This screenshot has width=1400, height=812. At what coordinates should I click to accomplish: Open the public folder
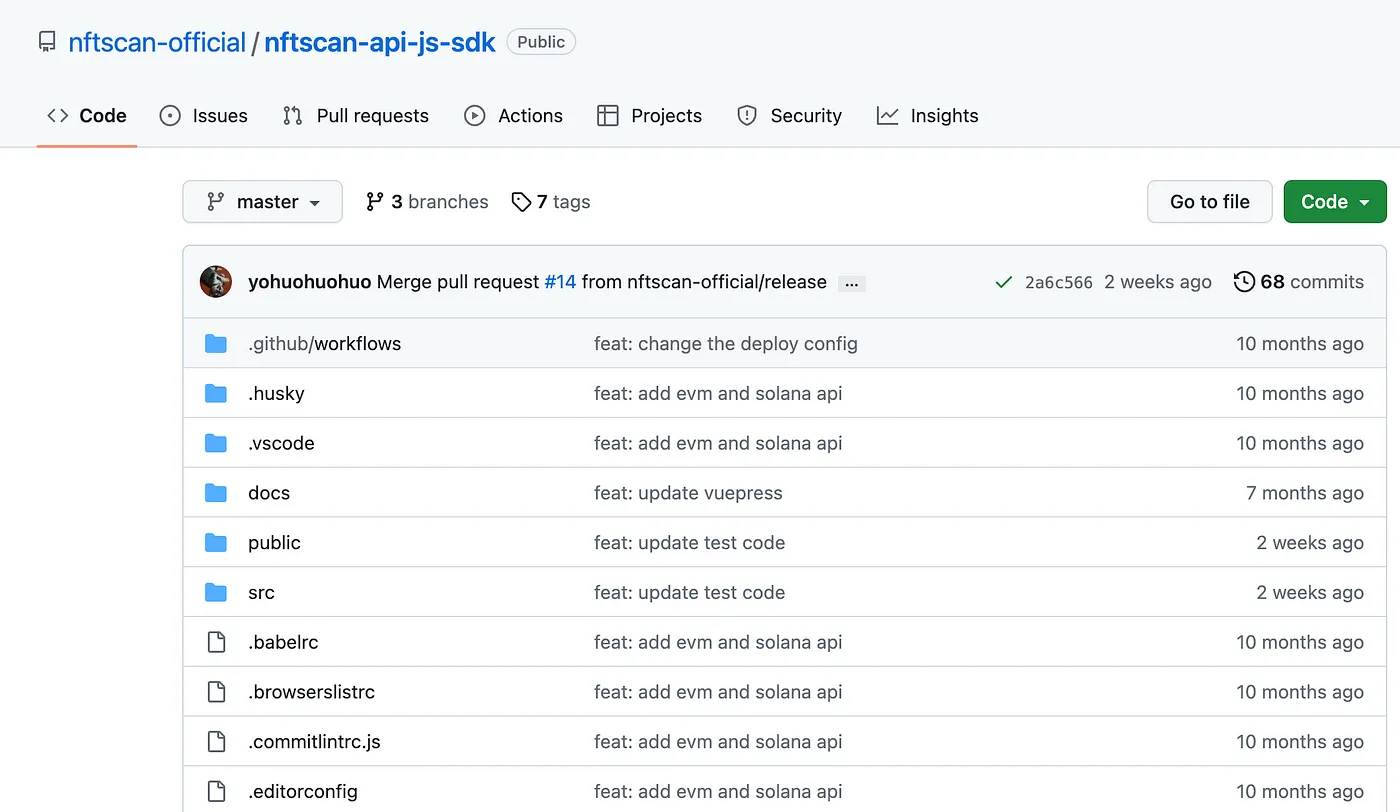coord(274,543)
